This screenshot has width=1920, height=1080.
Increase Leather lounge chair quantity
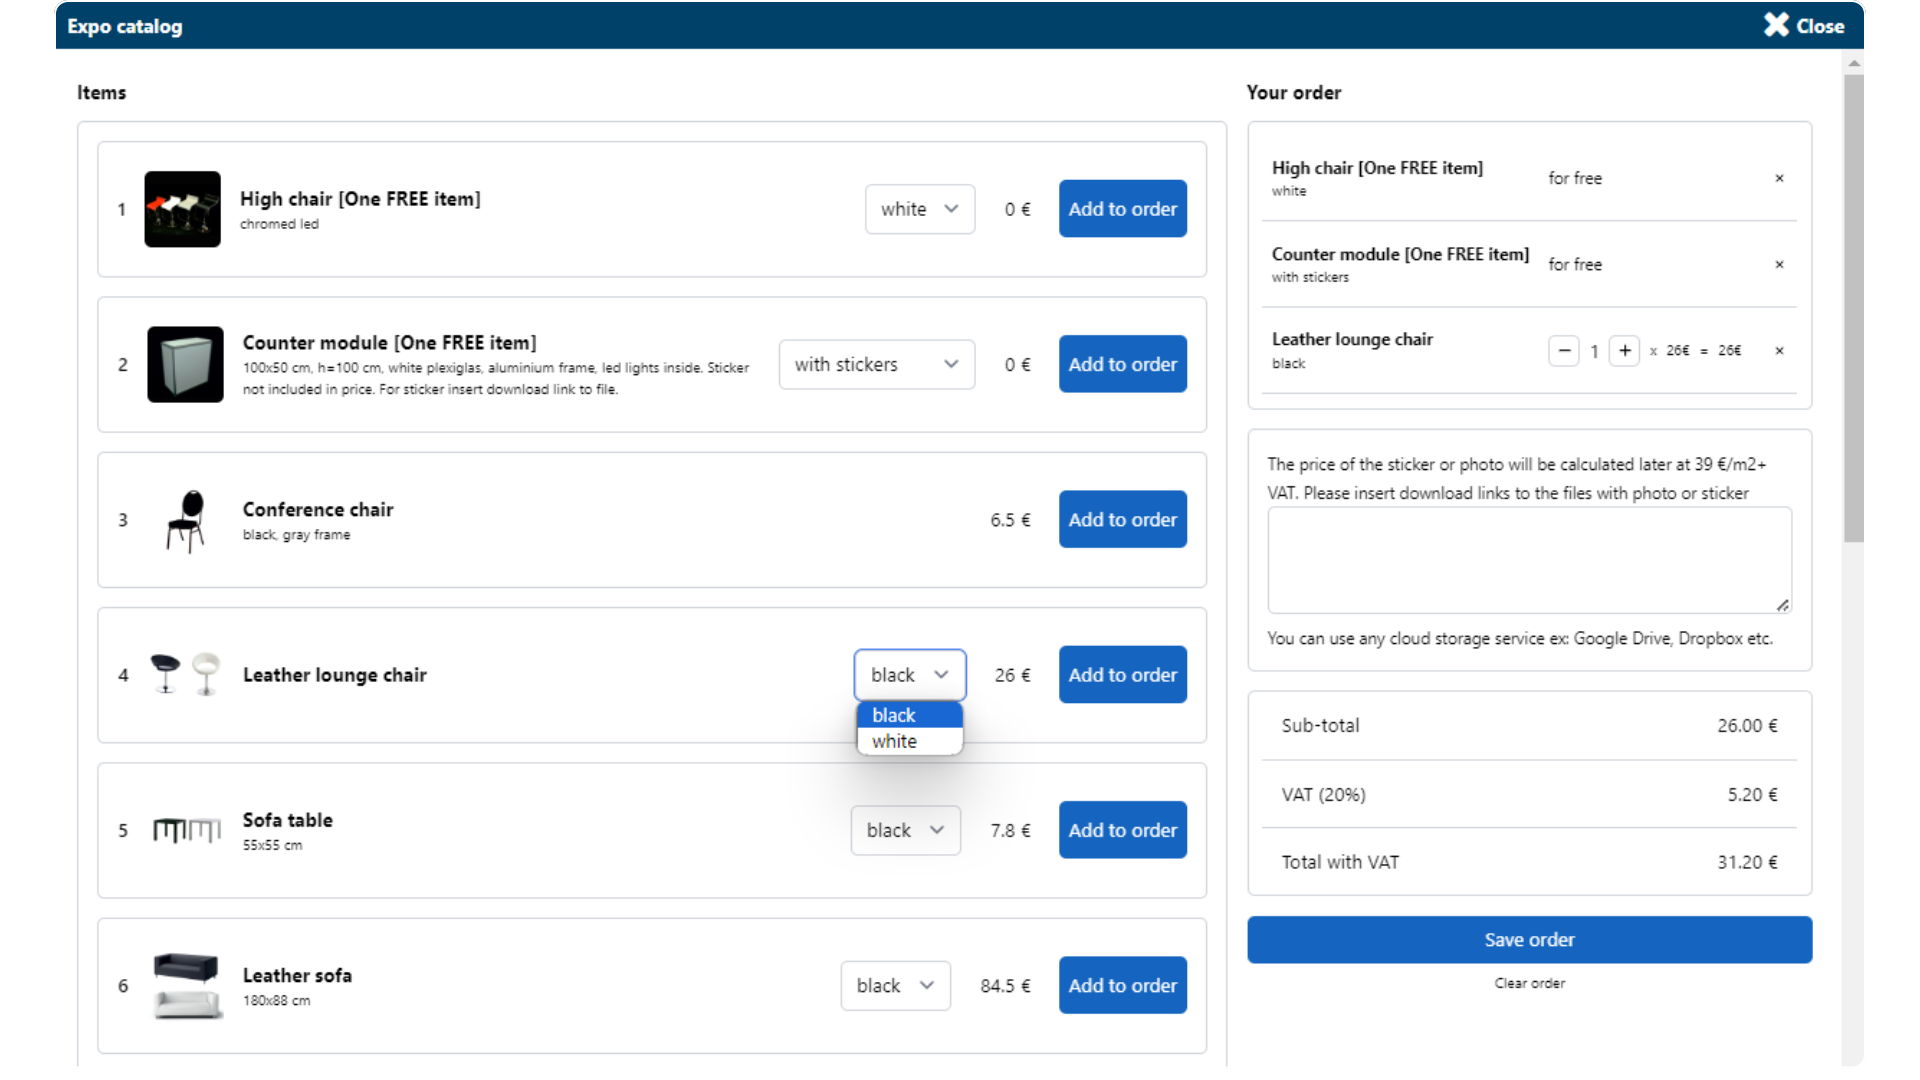[x=1624, y=351]
